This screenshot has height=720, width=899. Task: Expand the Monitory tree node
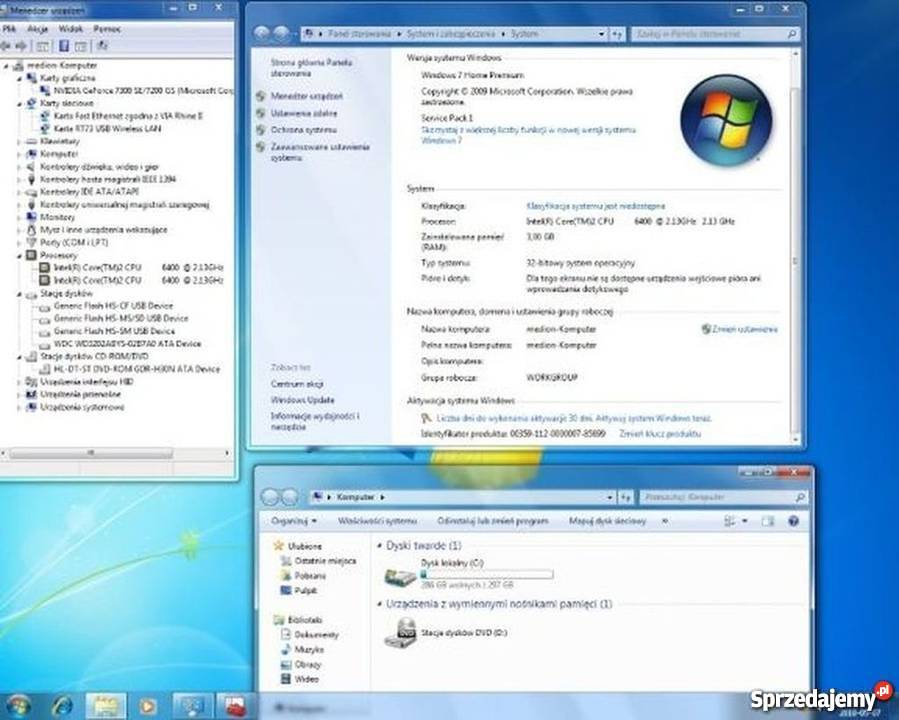click(19, 217)
